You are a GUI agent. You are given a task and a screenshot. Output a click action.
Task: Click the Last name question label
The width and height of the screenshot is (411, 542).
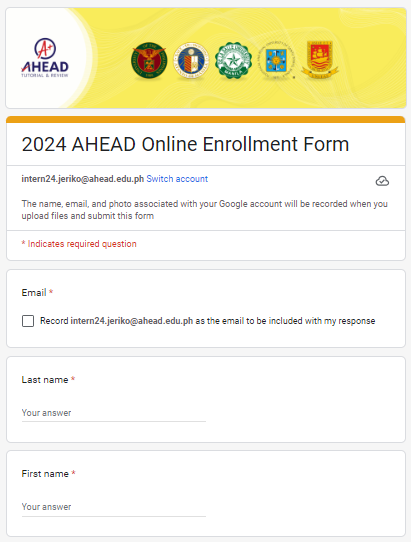(45, 380)
